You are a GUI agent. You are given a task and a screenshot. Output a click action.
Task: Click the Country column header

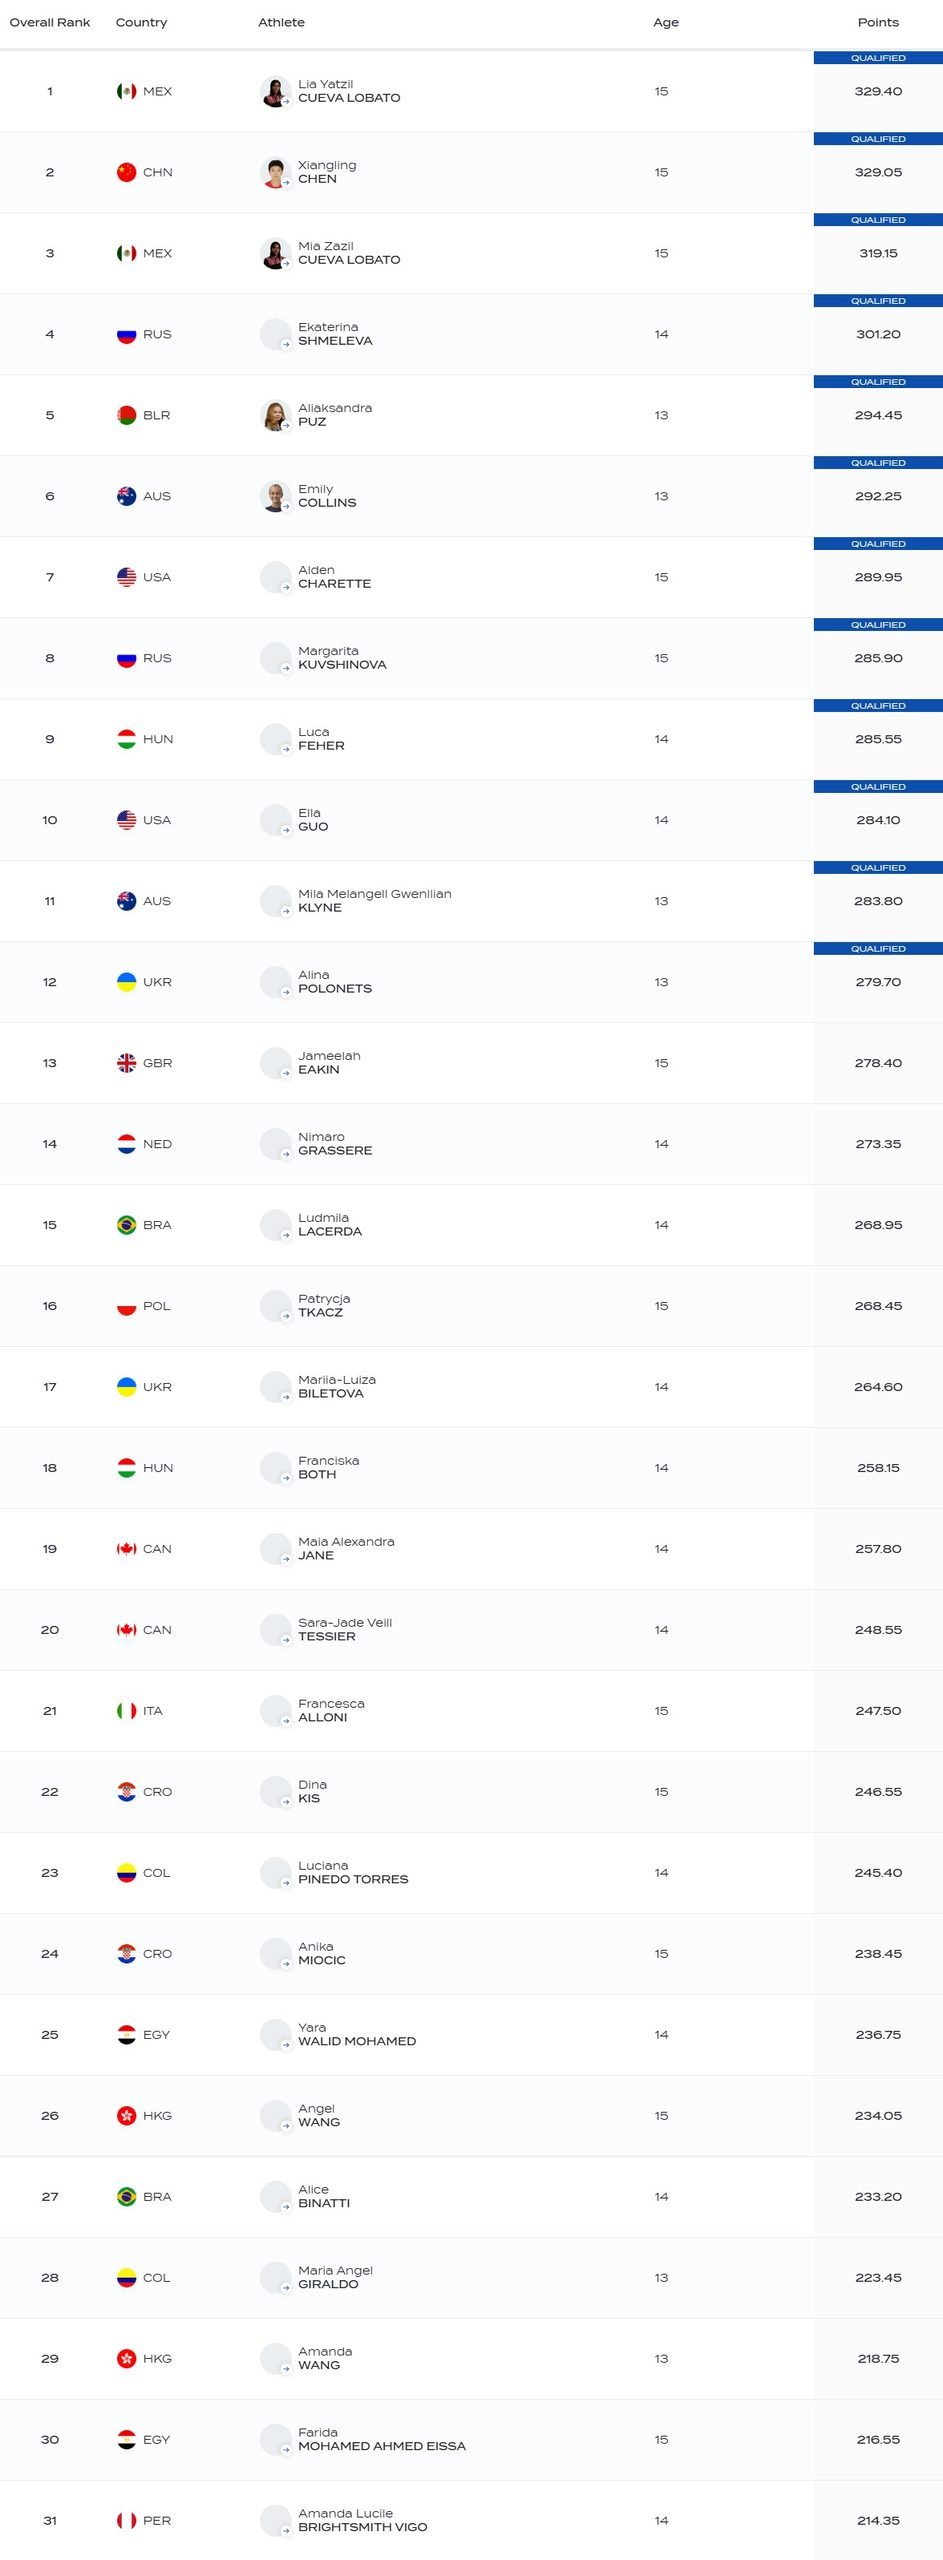click(141, 22)
